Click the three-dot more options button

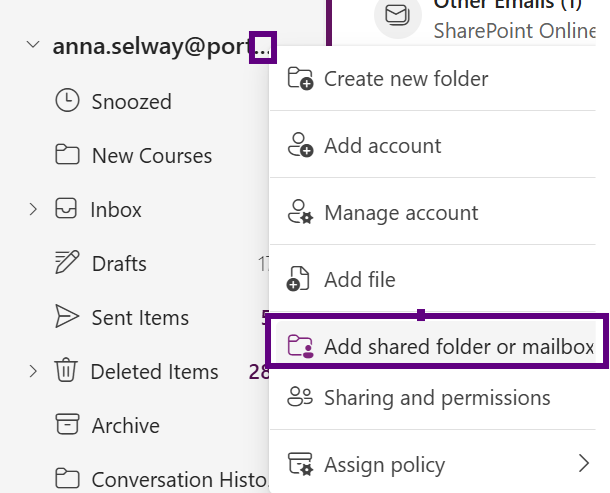(x=263, y=47)
